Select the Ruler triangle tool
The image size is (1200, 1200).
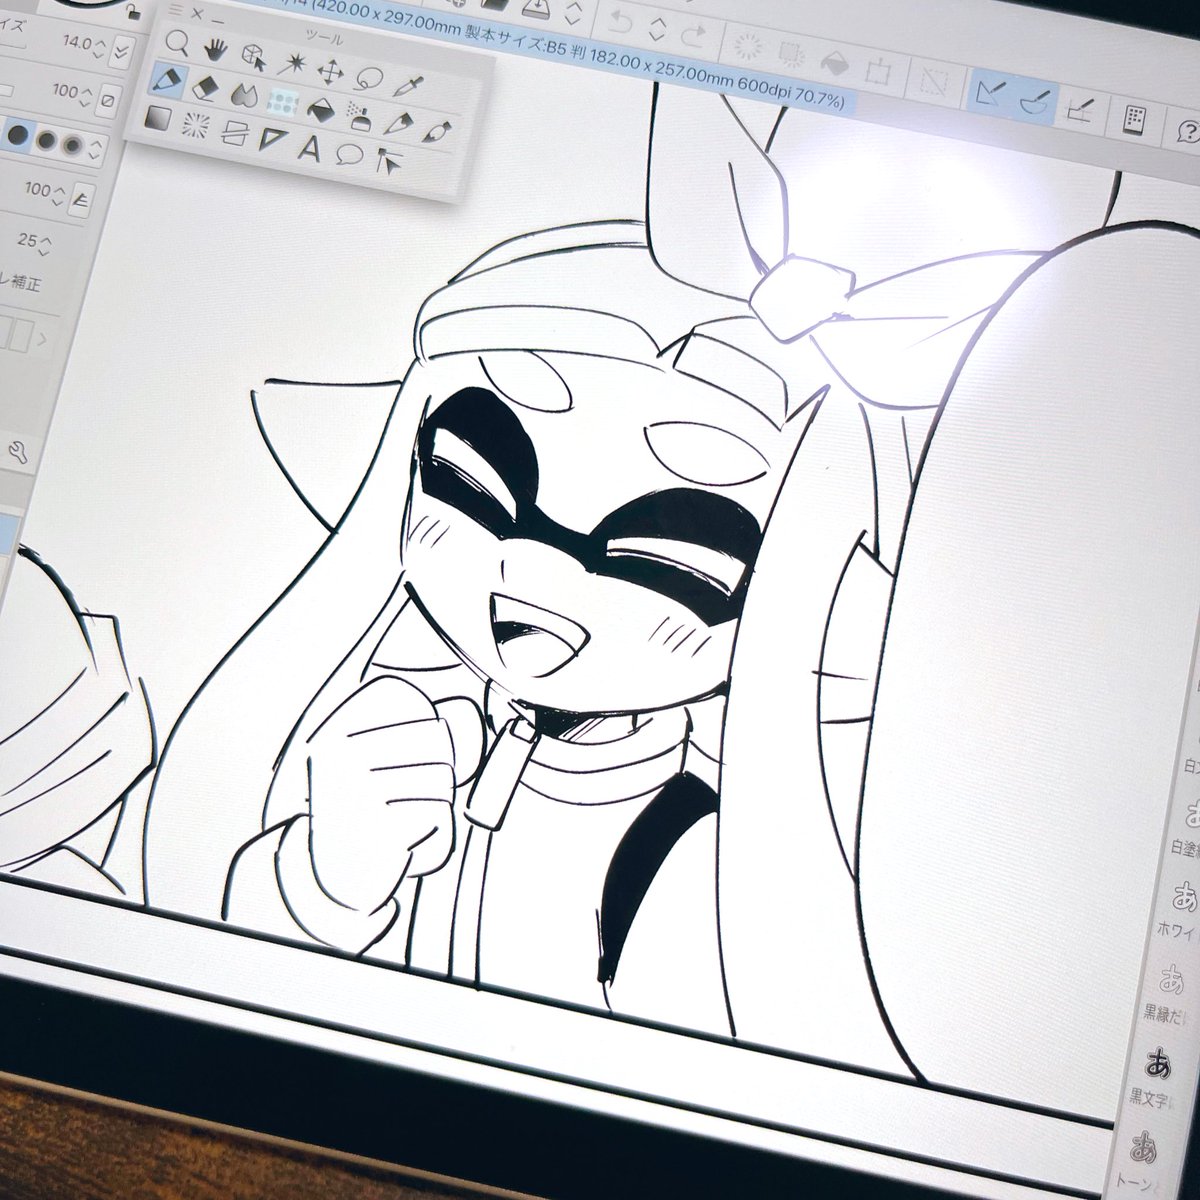point(273,140)
